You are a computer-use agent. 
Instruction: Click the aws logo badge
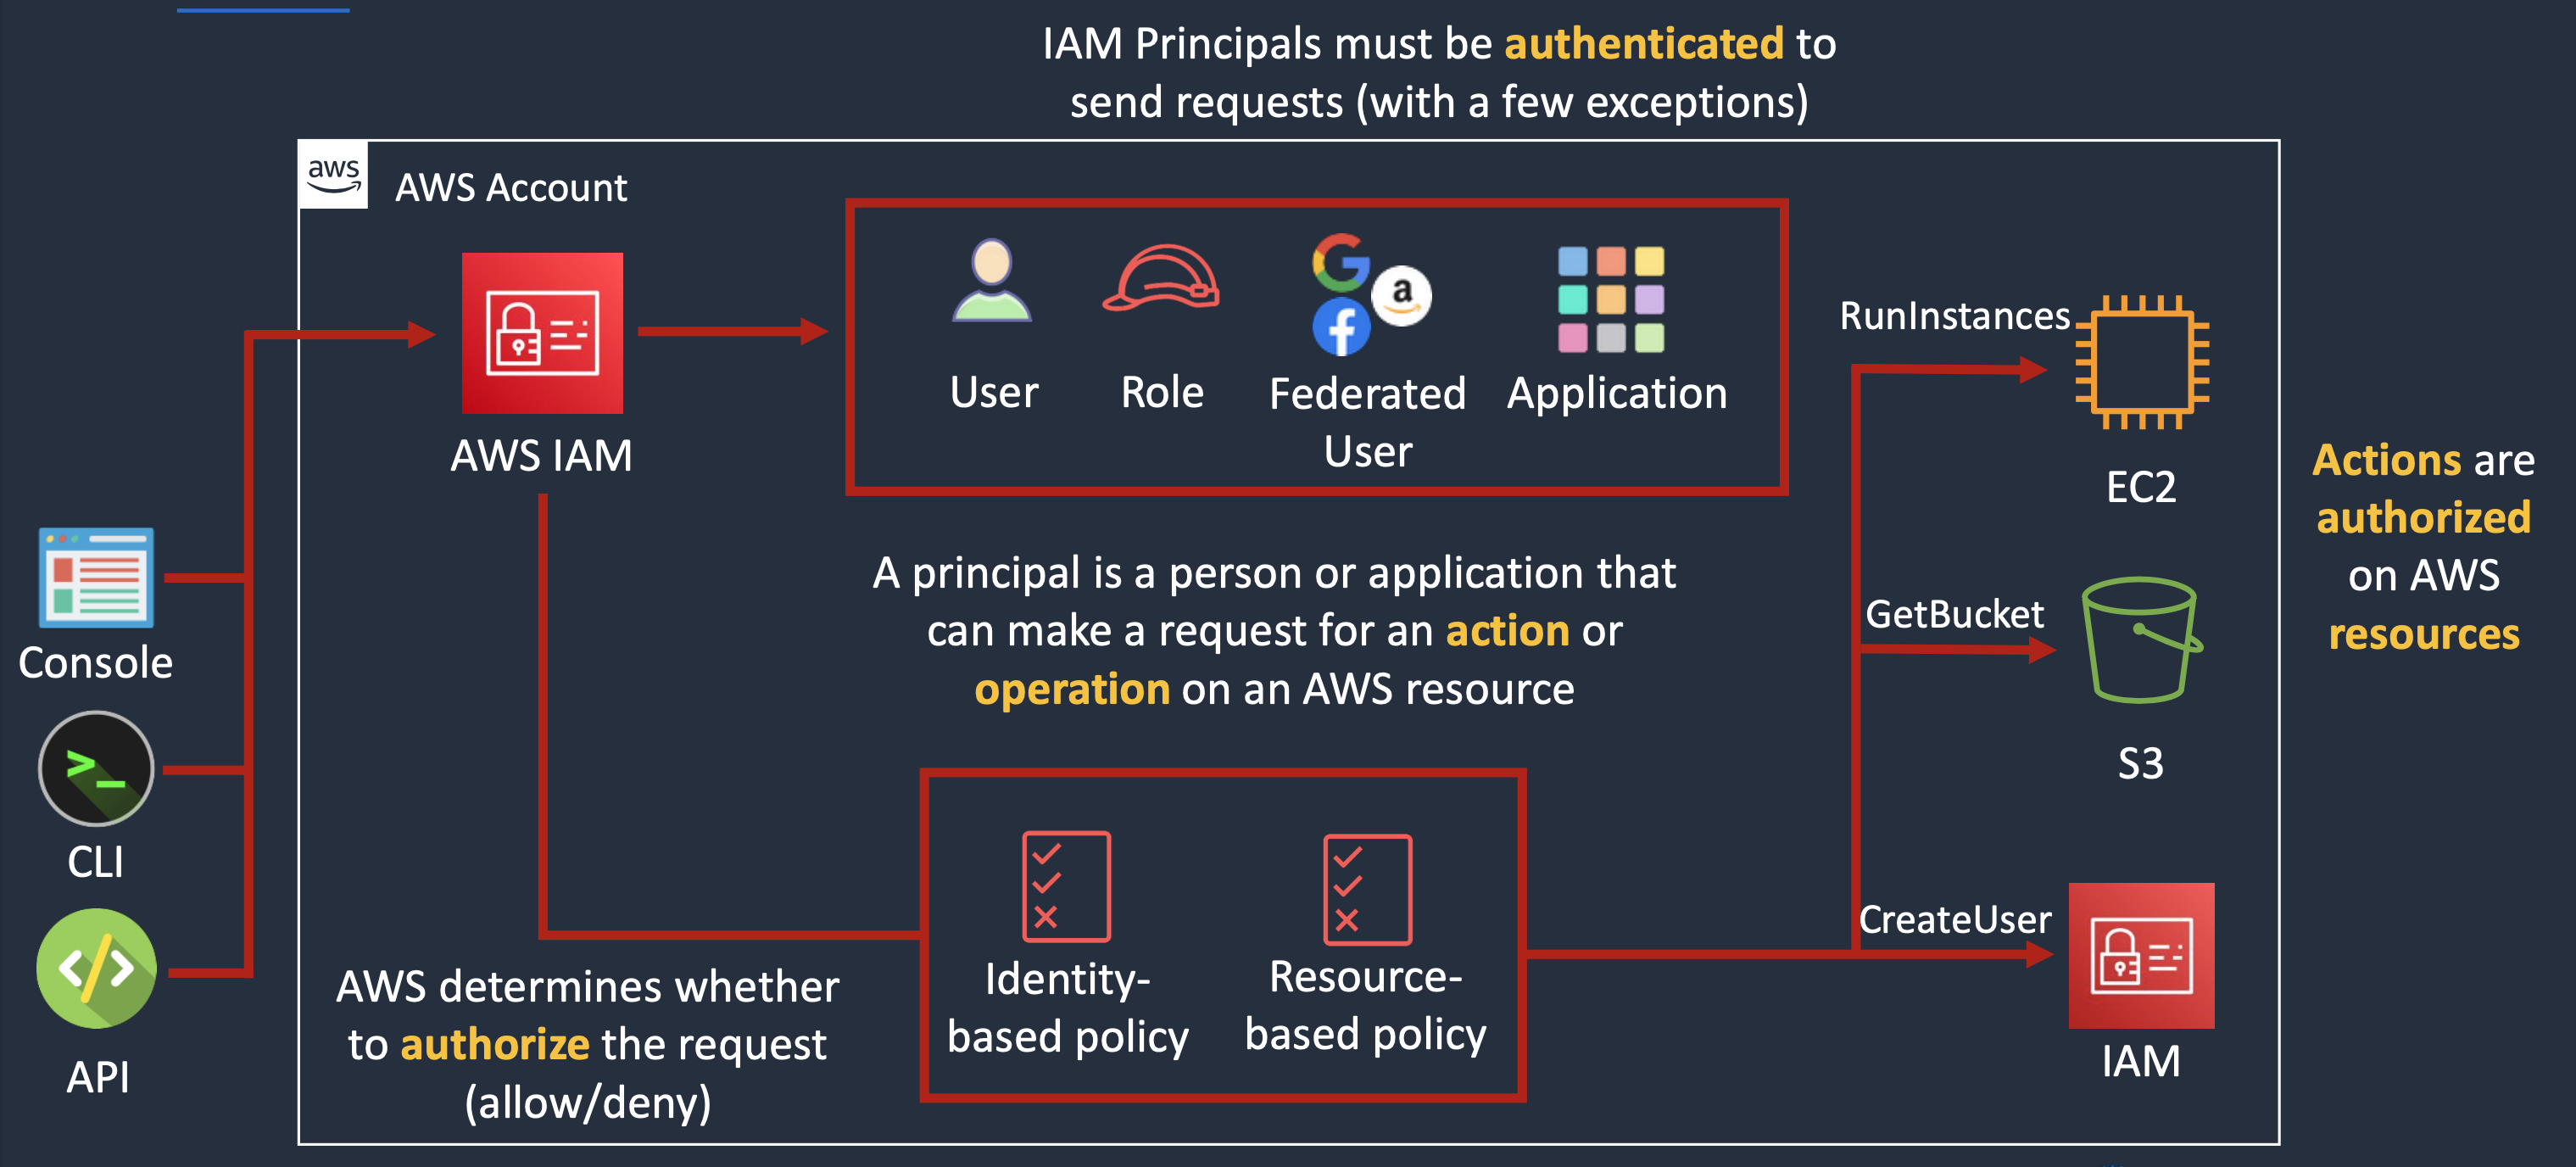333,176
